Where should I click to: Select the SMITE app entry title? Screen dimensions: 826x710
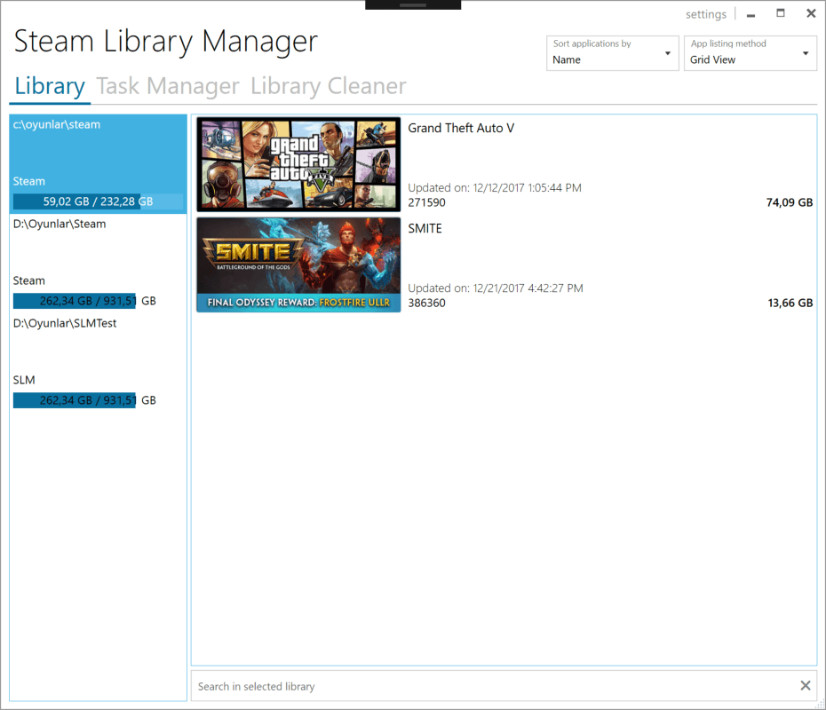pos(425,229)
